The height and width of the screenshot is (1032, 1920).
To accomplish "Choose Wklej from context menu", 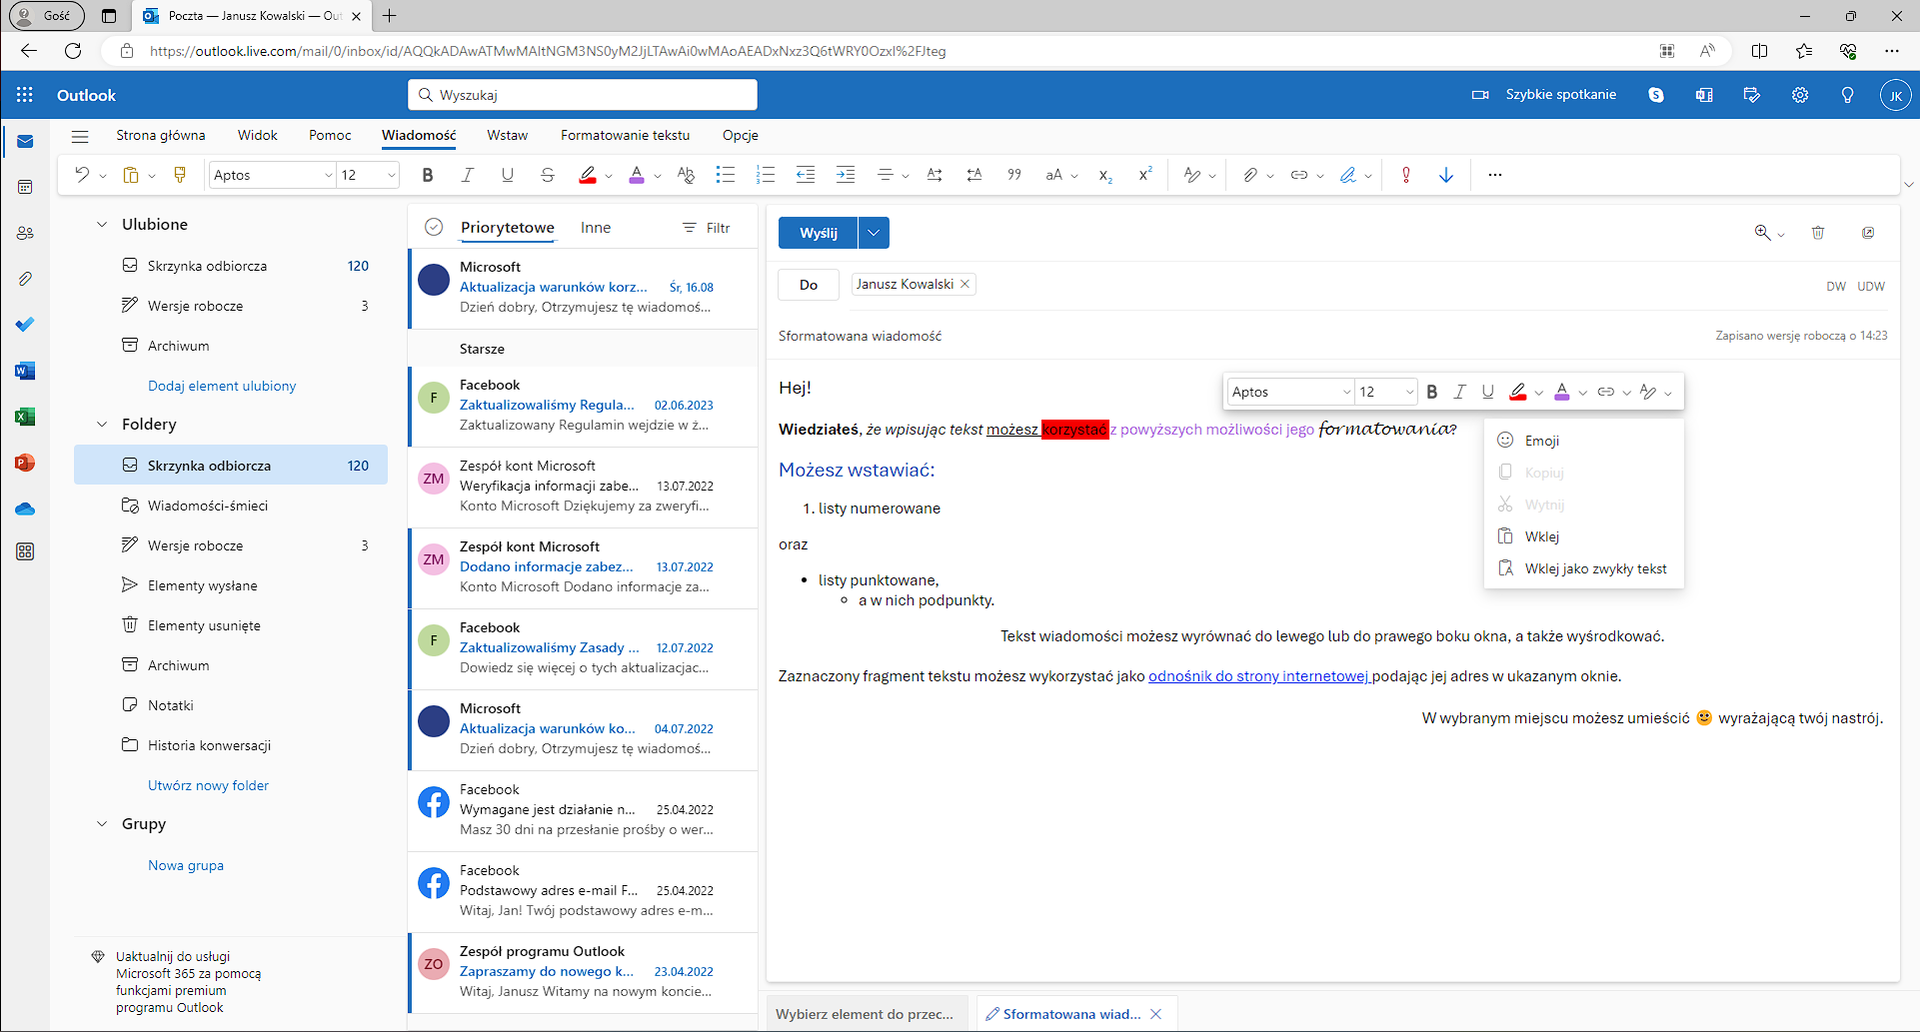I will coord(1584,537).
